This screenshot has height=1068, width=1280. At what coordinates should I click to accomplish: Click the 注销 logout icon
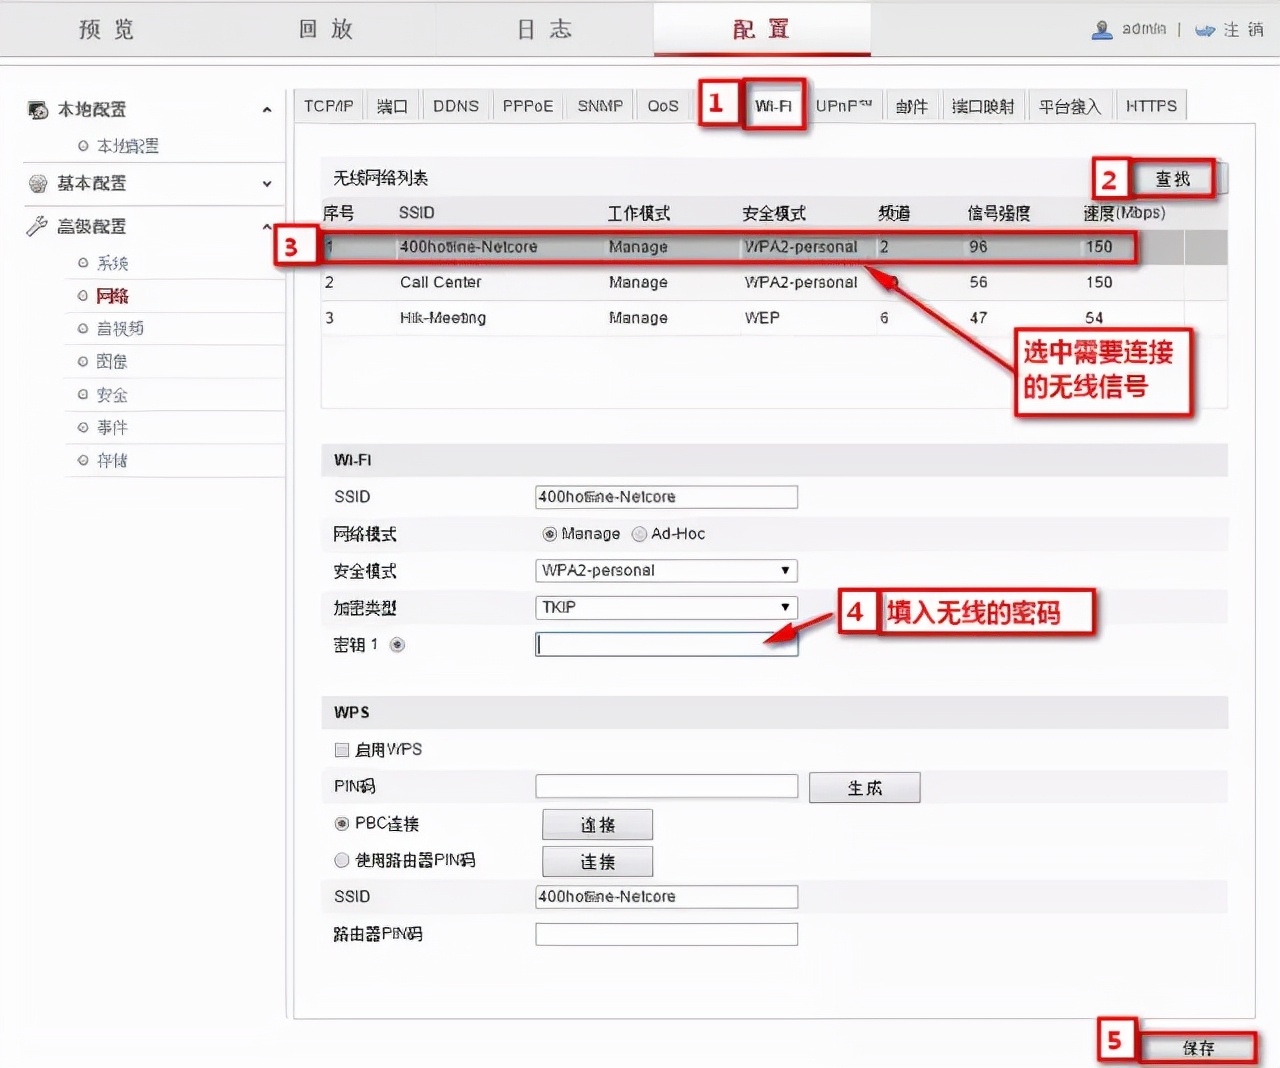1205,29
